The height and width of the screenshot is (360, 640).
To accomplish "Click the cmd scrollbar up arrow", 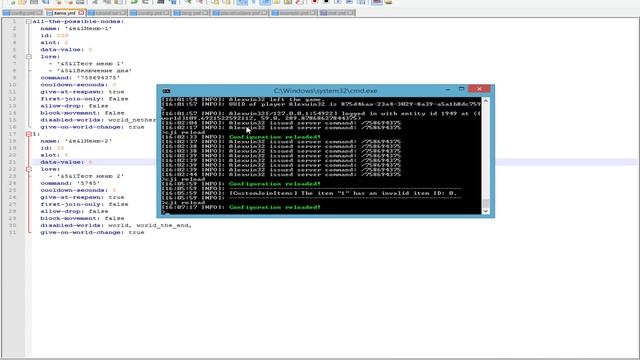I will pyautogui.click(x=485, y=100).
